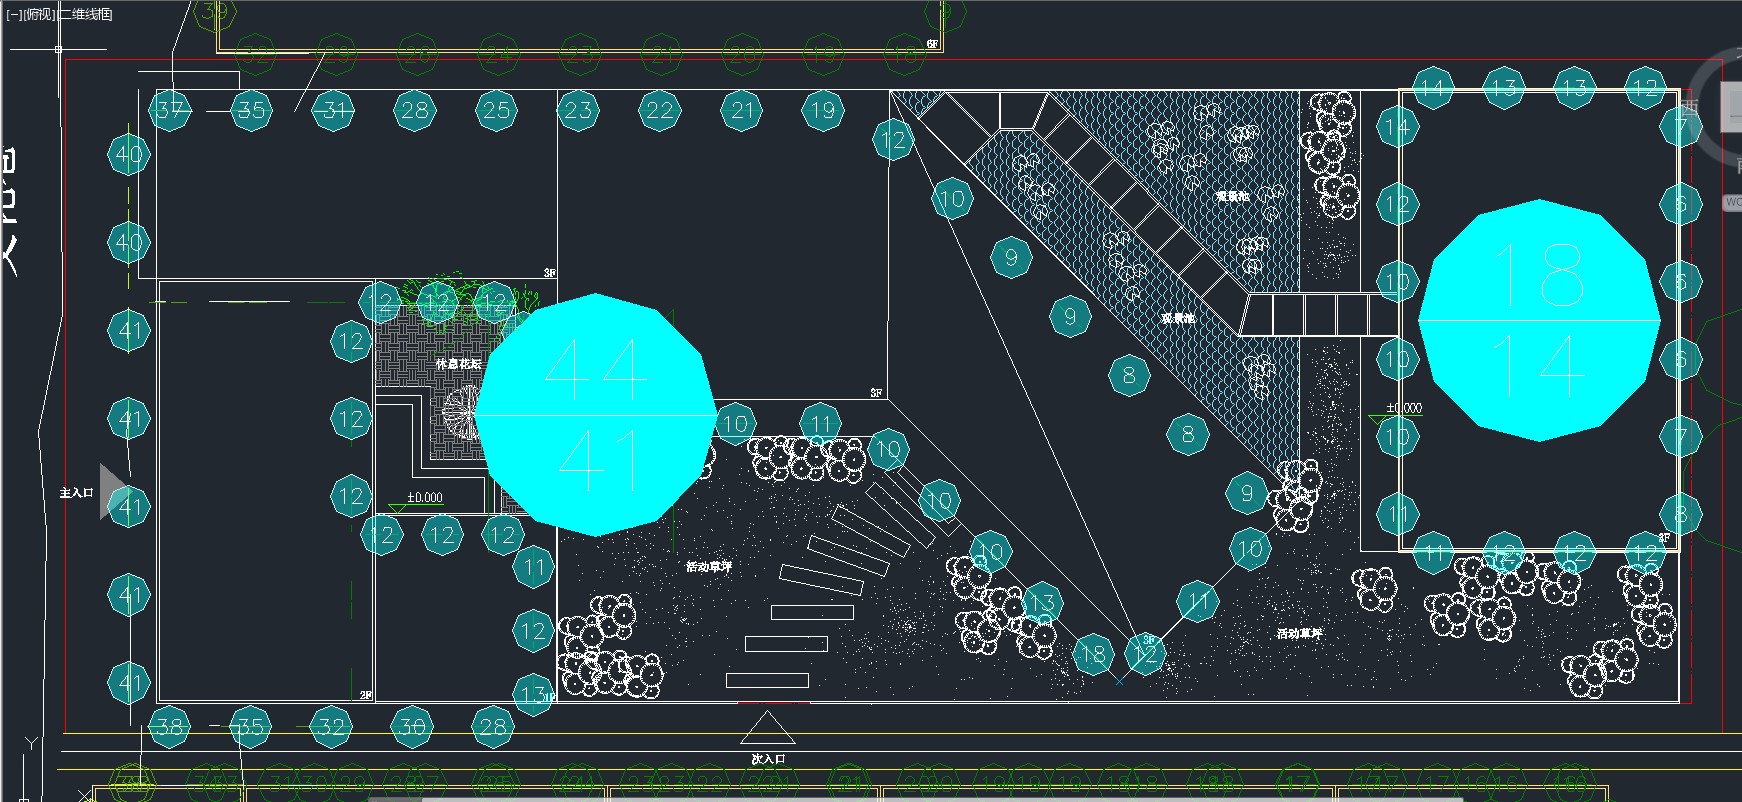Image resolution: width=1742 pixels, height=802 pixels.
Task: Select tree marker numbered 18 near bottom
Action: (x=1093, y=654)
